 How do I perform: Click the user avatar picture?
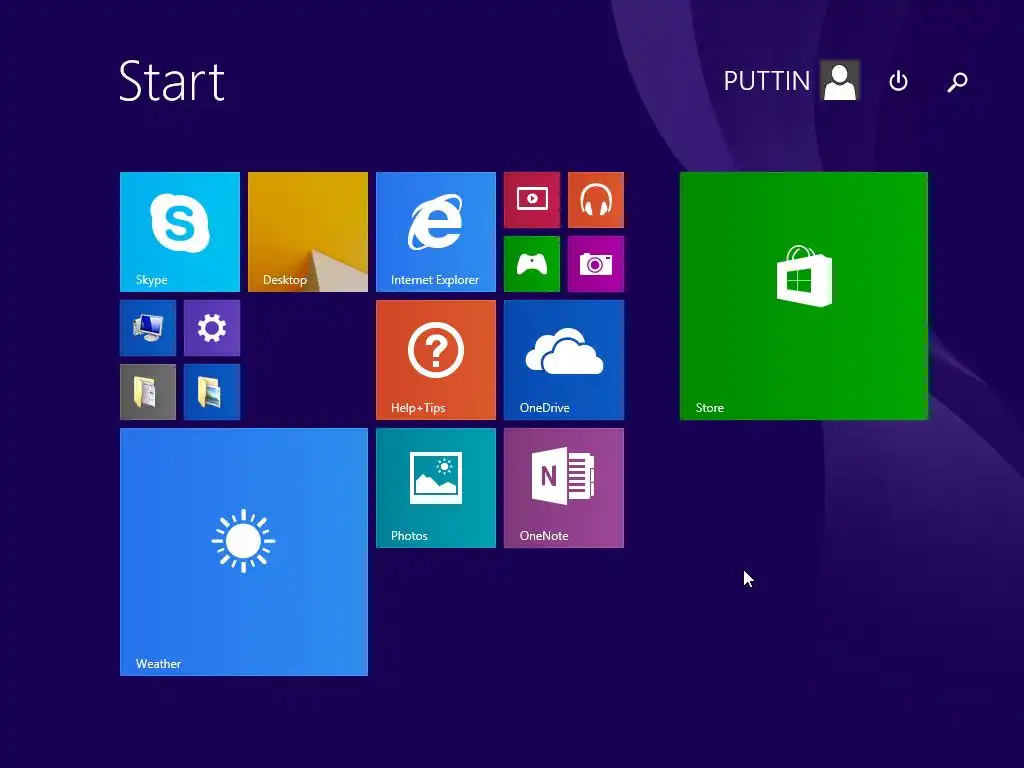click(840, 80)
